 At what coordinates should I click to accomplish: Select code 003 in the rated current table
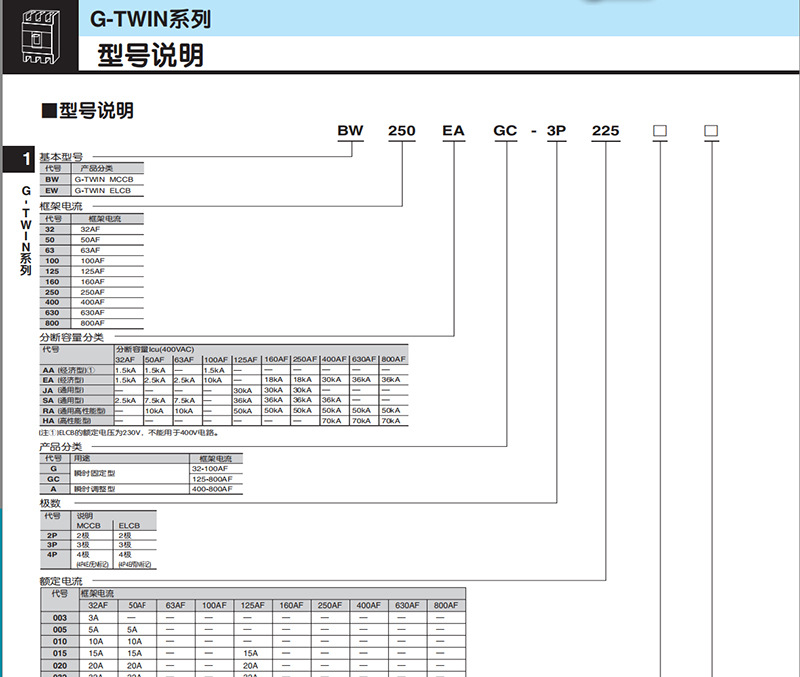tap(60, 618)
